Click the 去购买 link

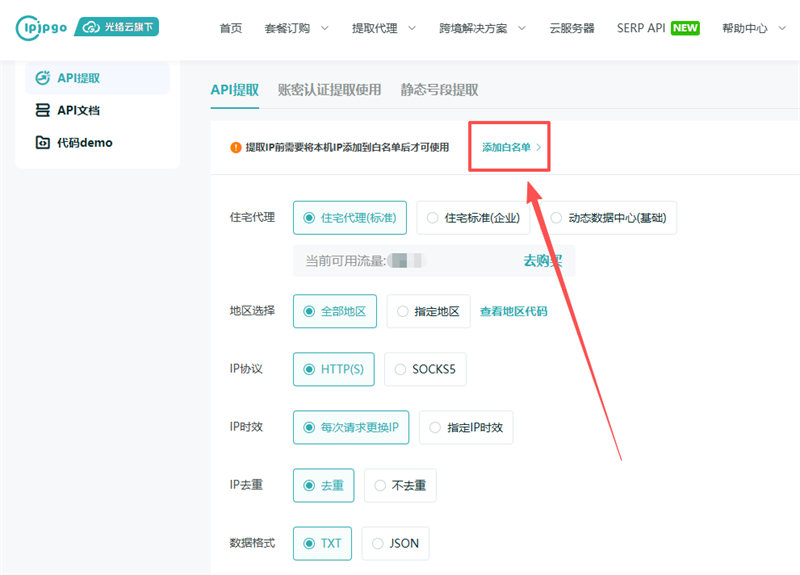543,261
